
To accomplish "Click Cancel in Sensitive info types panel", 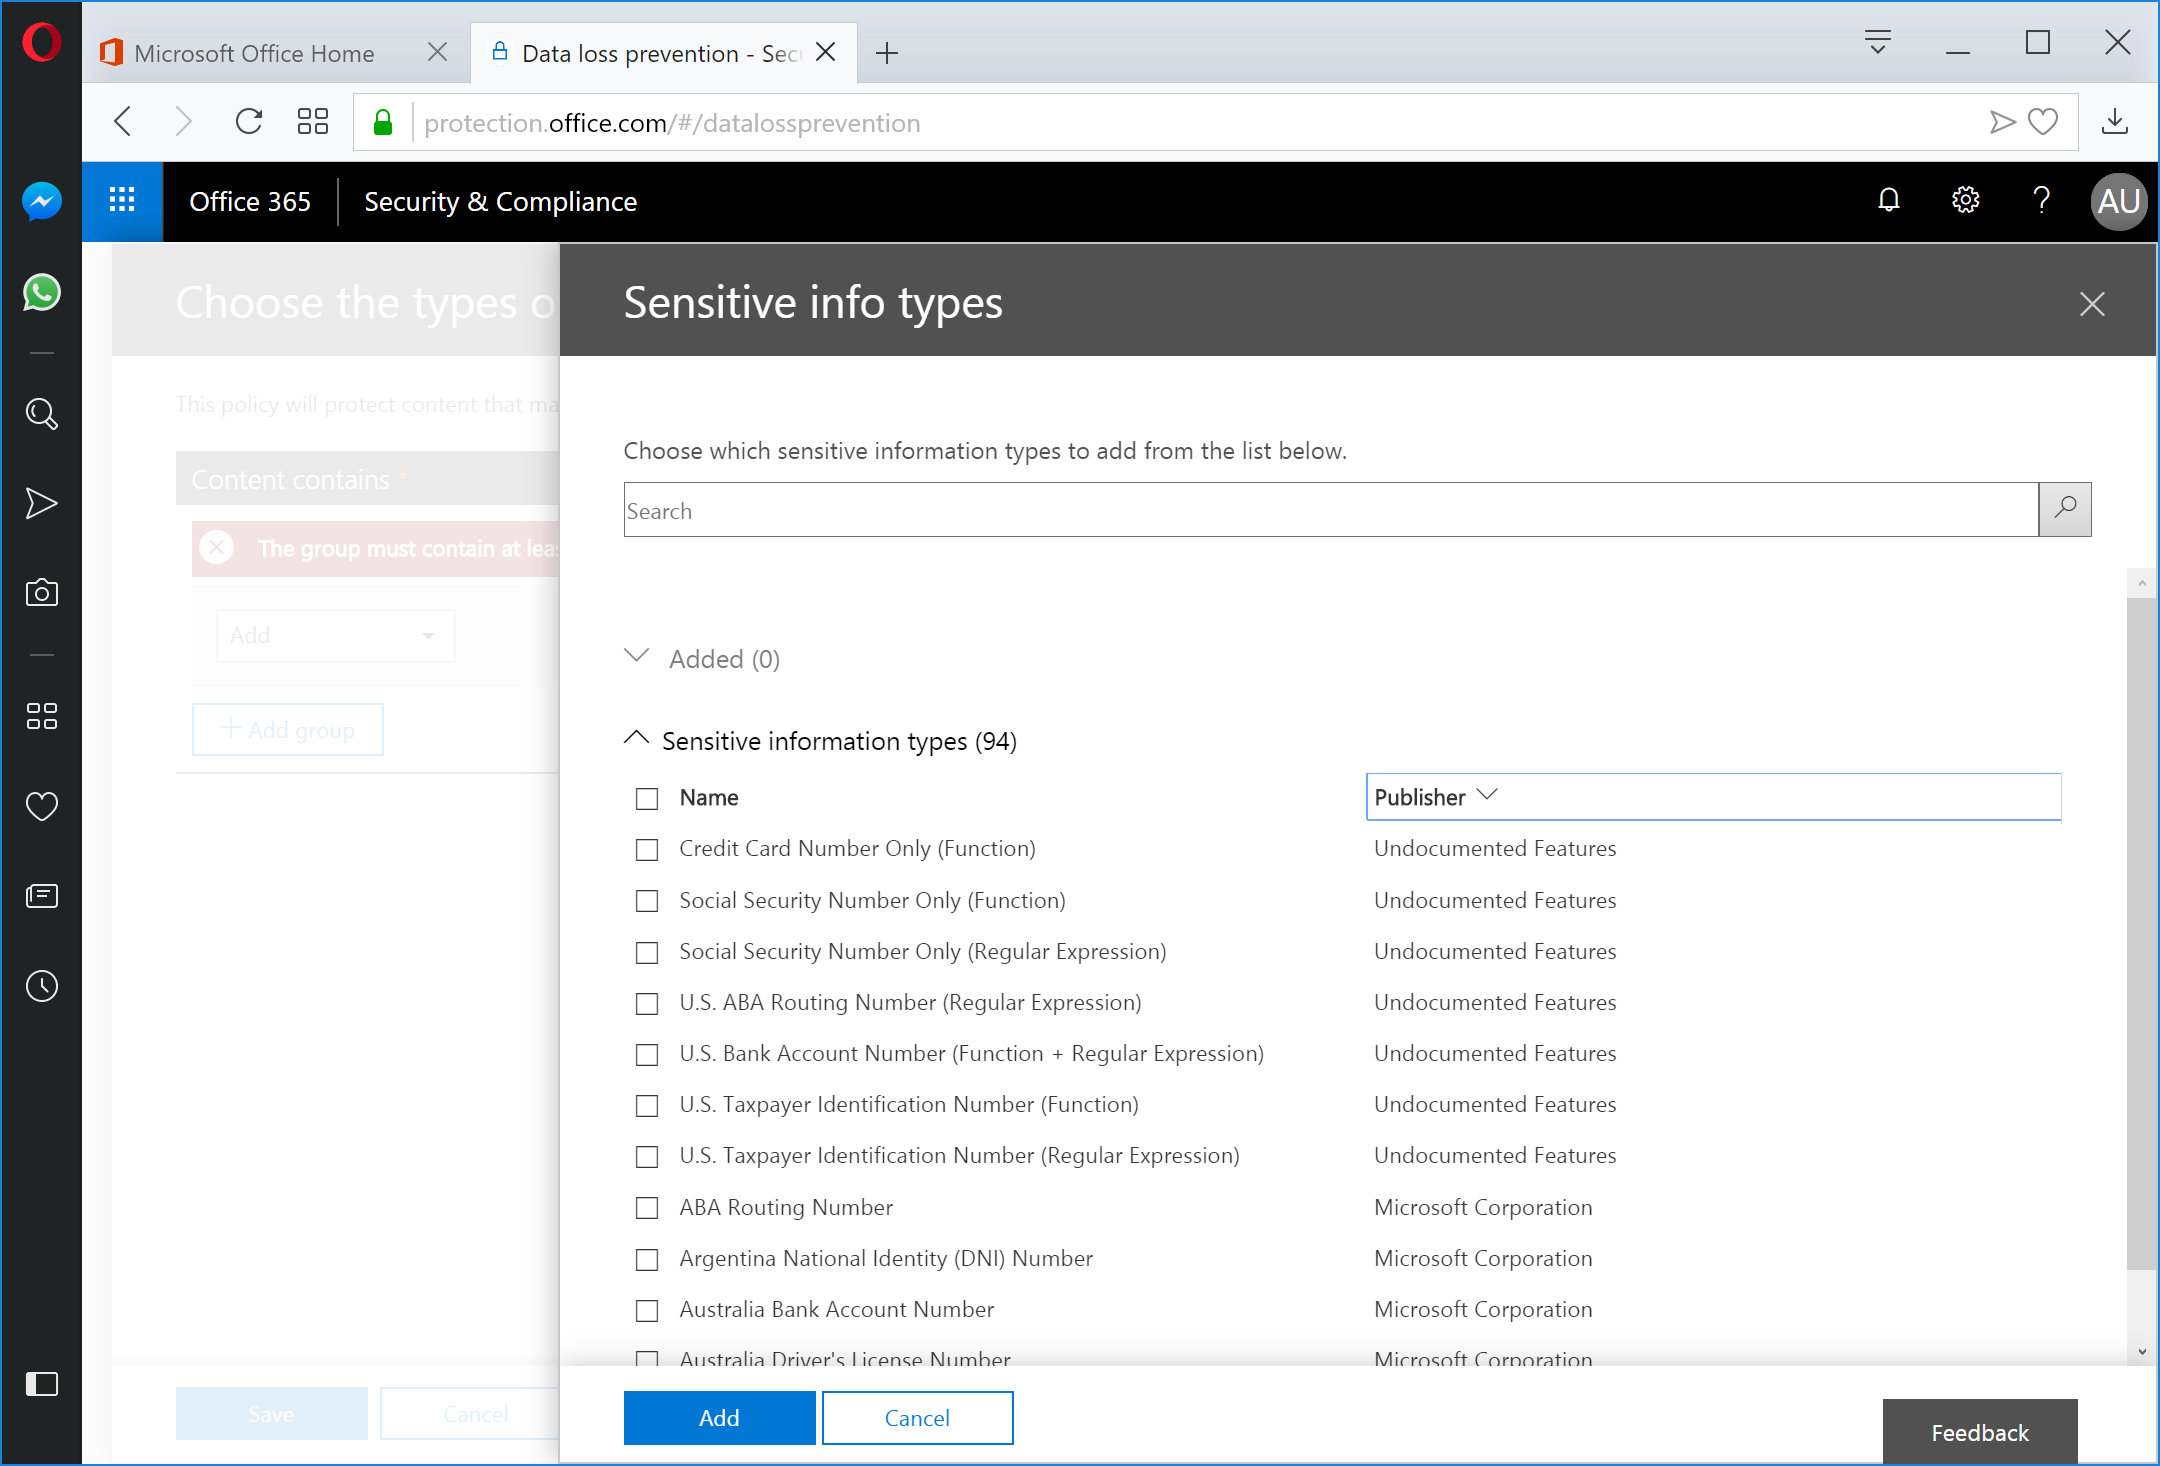I will coord(917,1418).
